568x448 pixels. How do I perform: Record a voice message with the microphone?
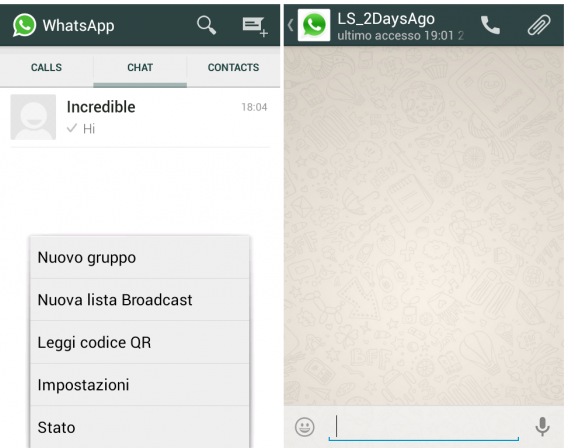(542, 427)
